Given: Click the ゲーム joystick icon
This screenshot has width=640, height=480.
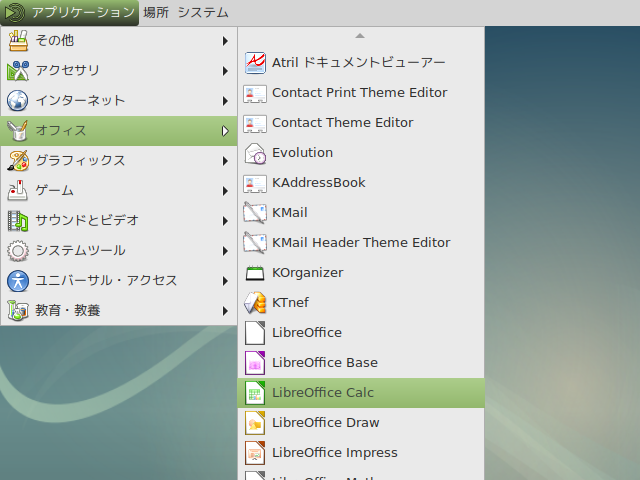Looking at the screenshot, I should (x=18, y=191).
